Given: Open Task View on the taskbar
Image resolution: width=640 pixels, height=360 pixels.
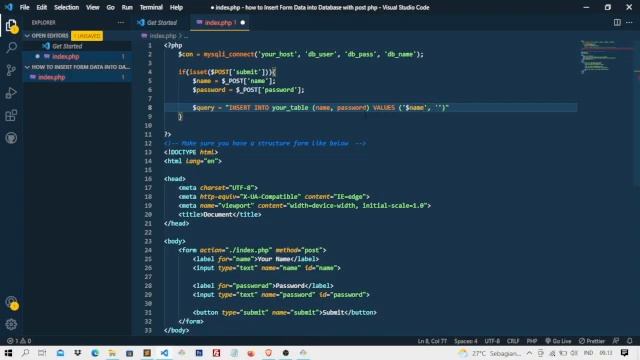Looking at the screenshot, I should coord(42,353).
